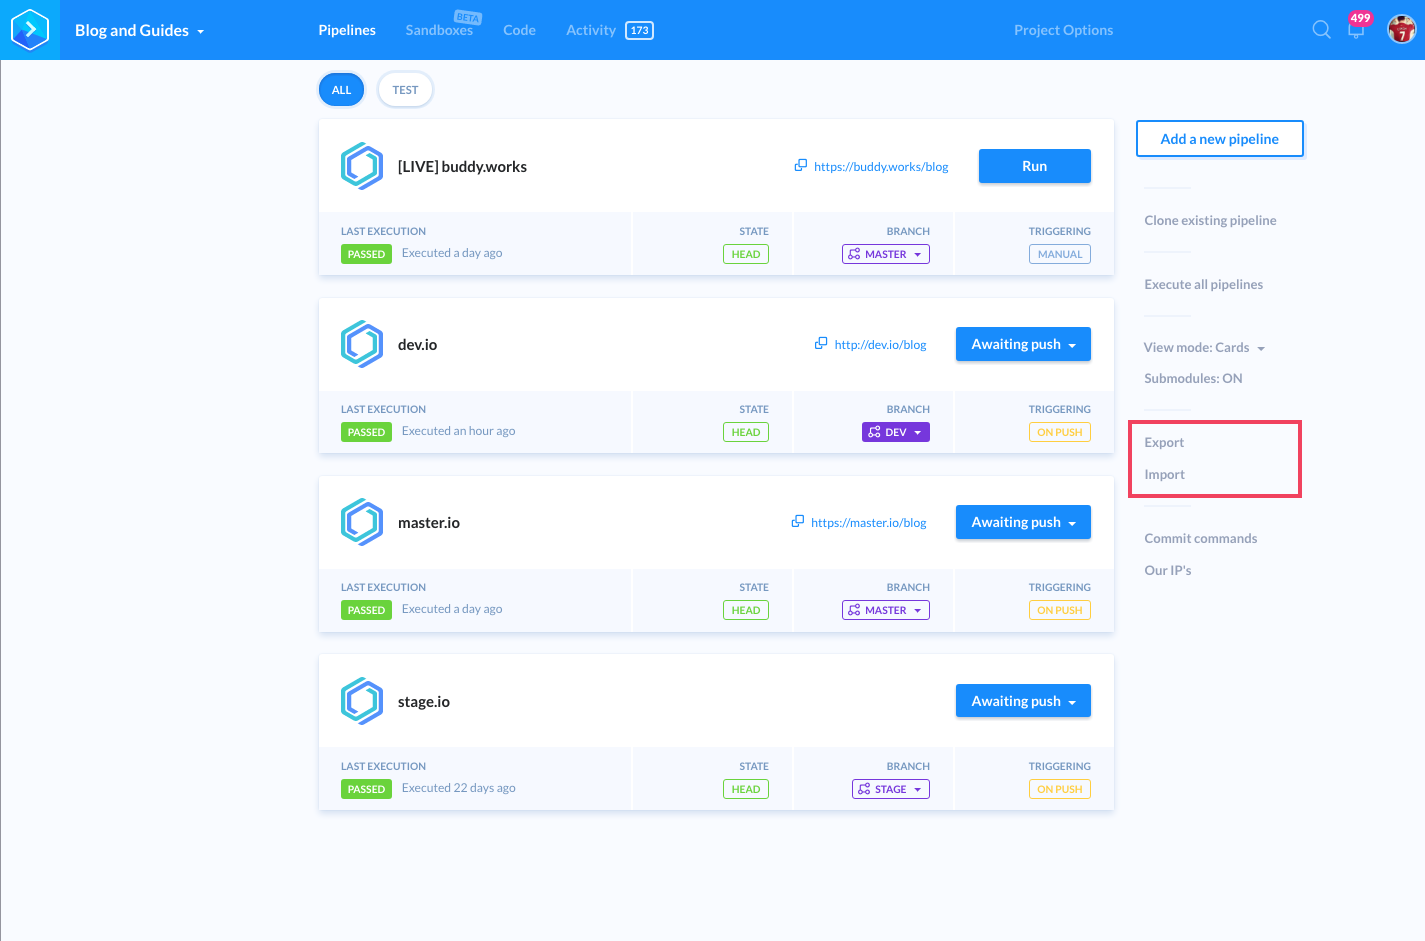The height and width of the screenshot is (941, 1425).
Task: Open the search magnifier icon
Action: coord(1321,30)
